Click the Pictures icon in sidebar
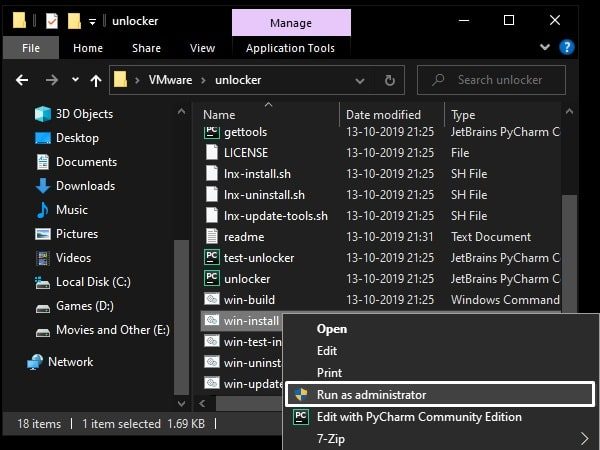 coord(42,234)
